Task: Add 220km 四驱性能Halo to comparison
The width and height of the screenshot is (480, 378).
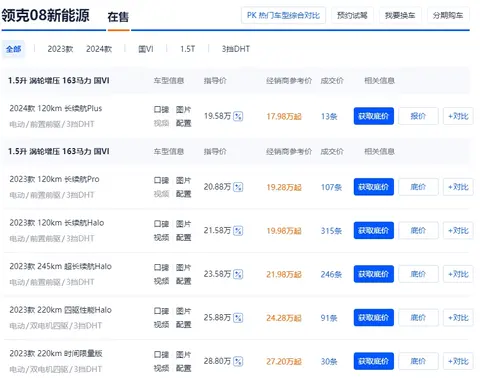Action: click(458, 318)
